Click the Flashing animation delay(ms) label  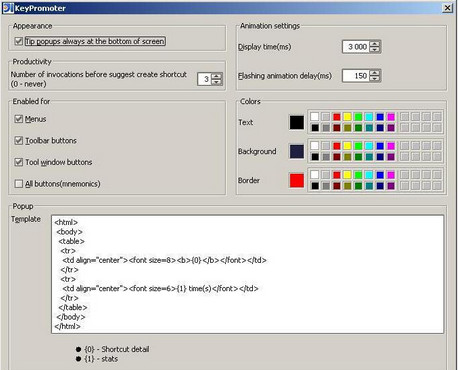pos(285,76)
